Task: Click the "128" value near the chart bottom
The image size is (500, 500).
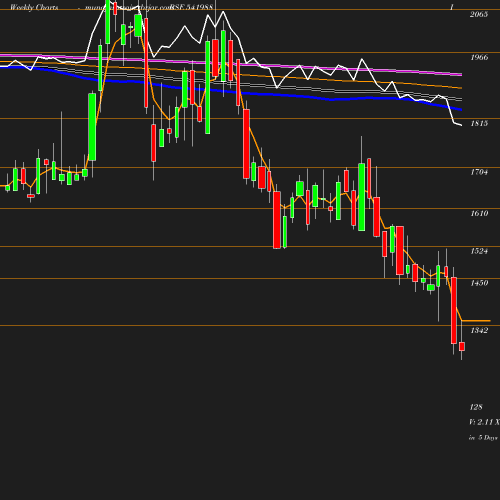Action: point(476,407)
